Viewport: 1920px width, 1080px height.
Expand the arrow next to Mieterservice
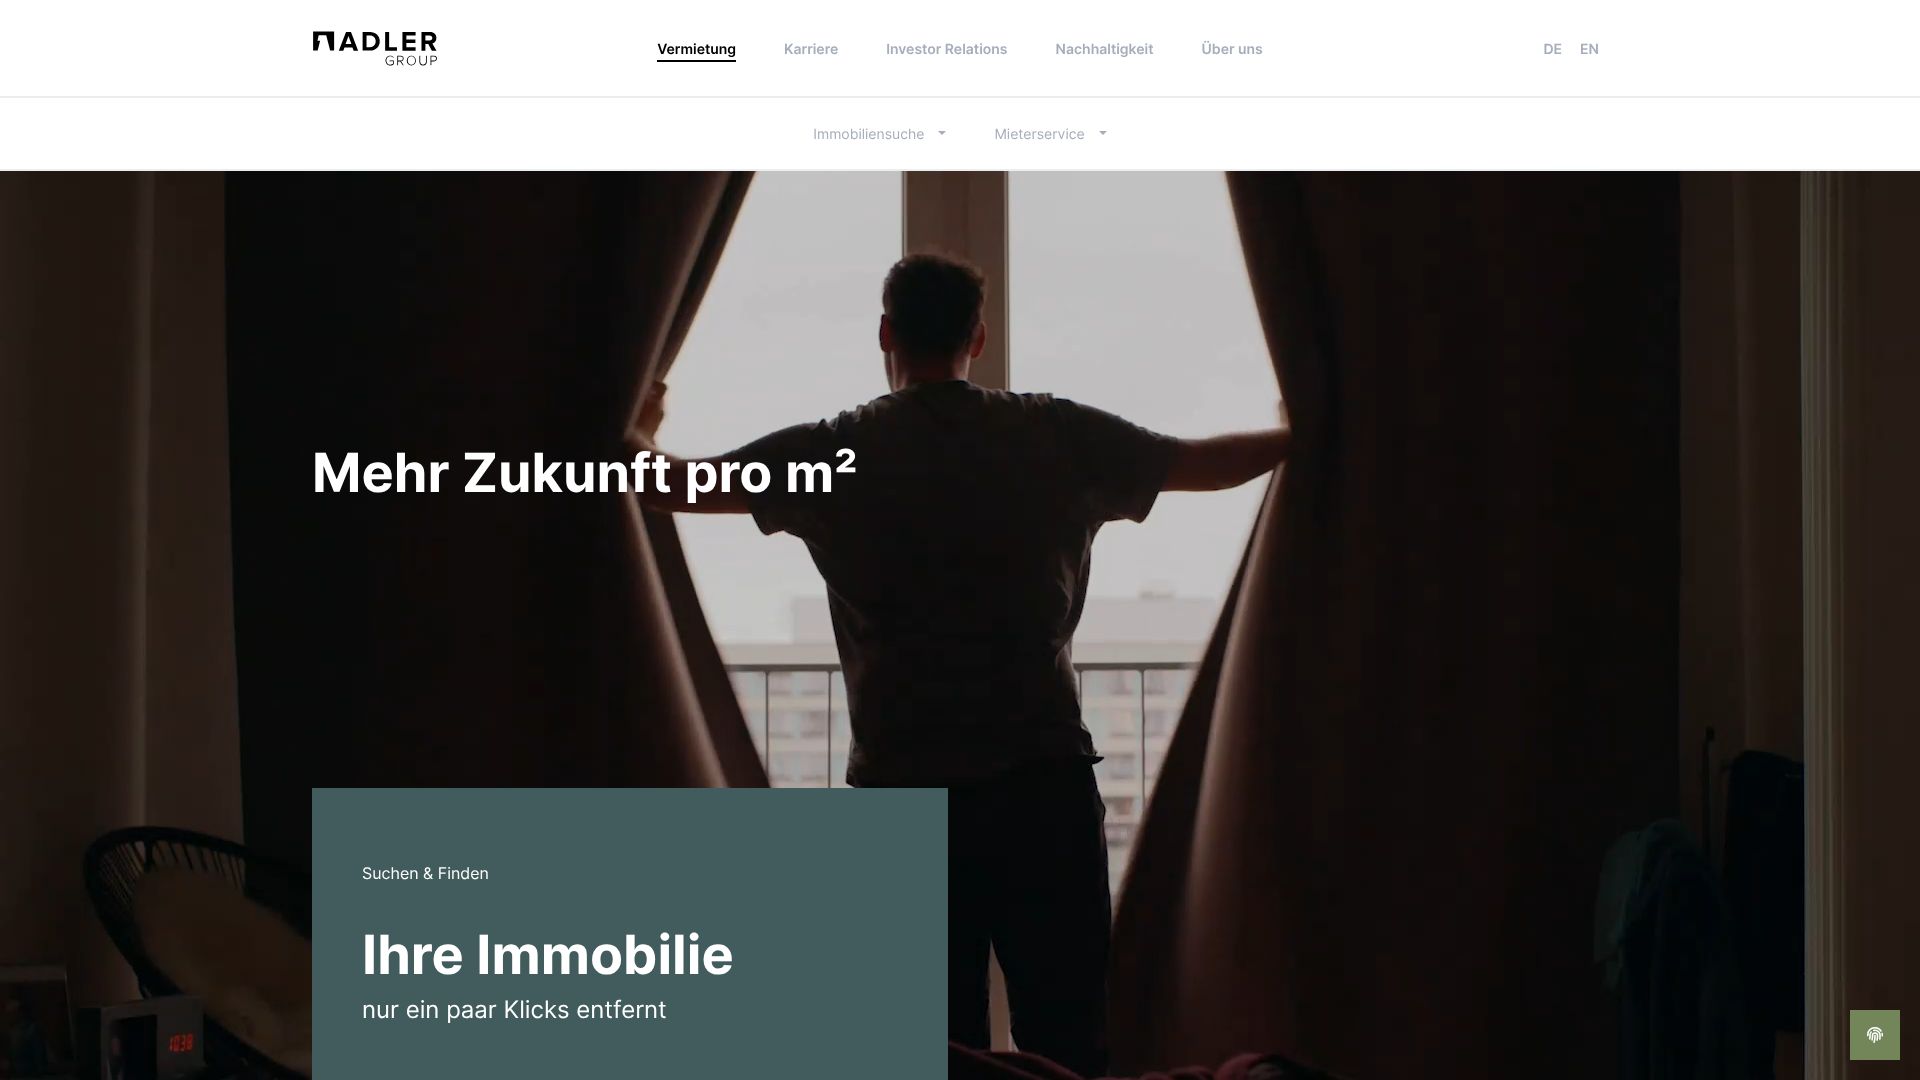[x=1102, y=133]
